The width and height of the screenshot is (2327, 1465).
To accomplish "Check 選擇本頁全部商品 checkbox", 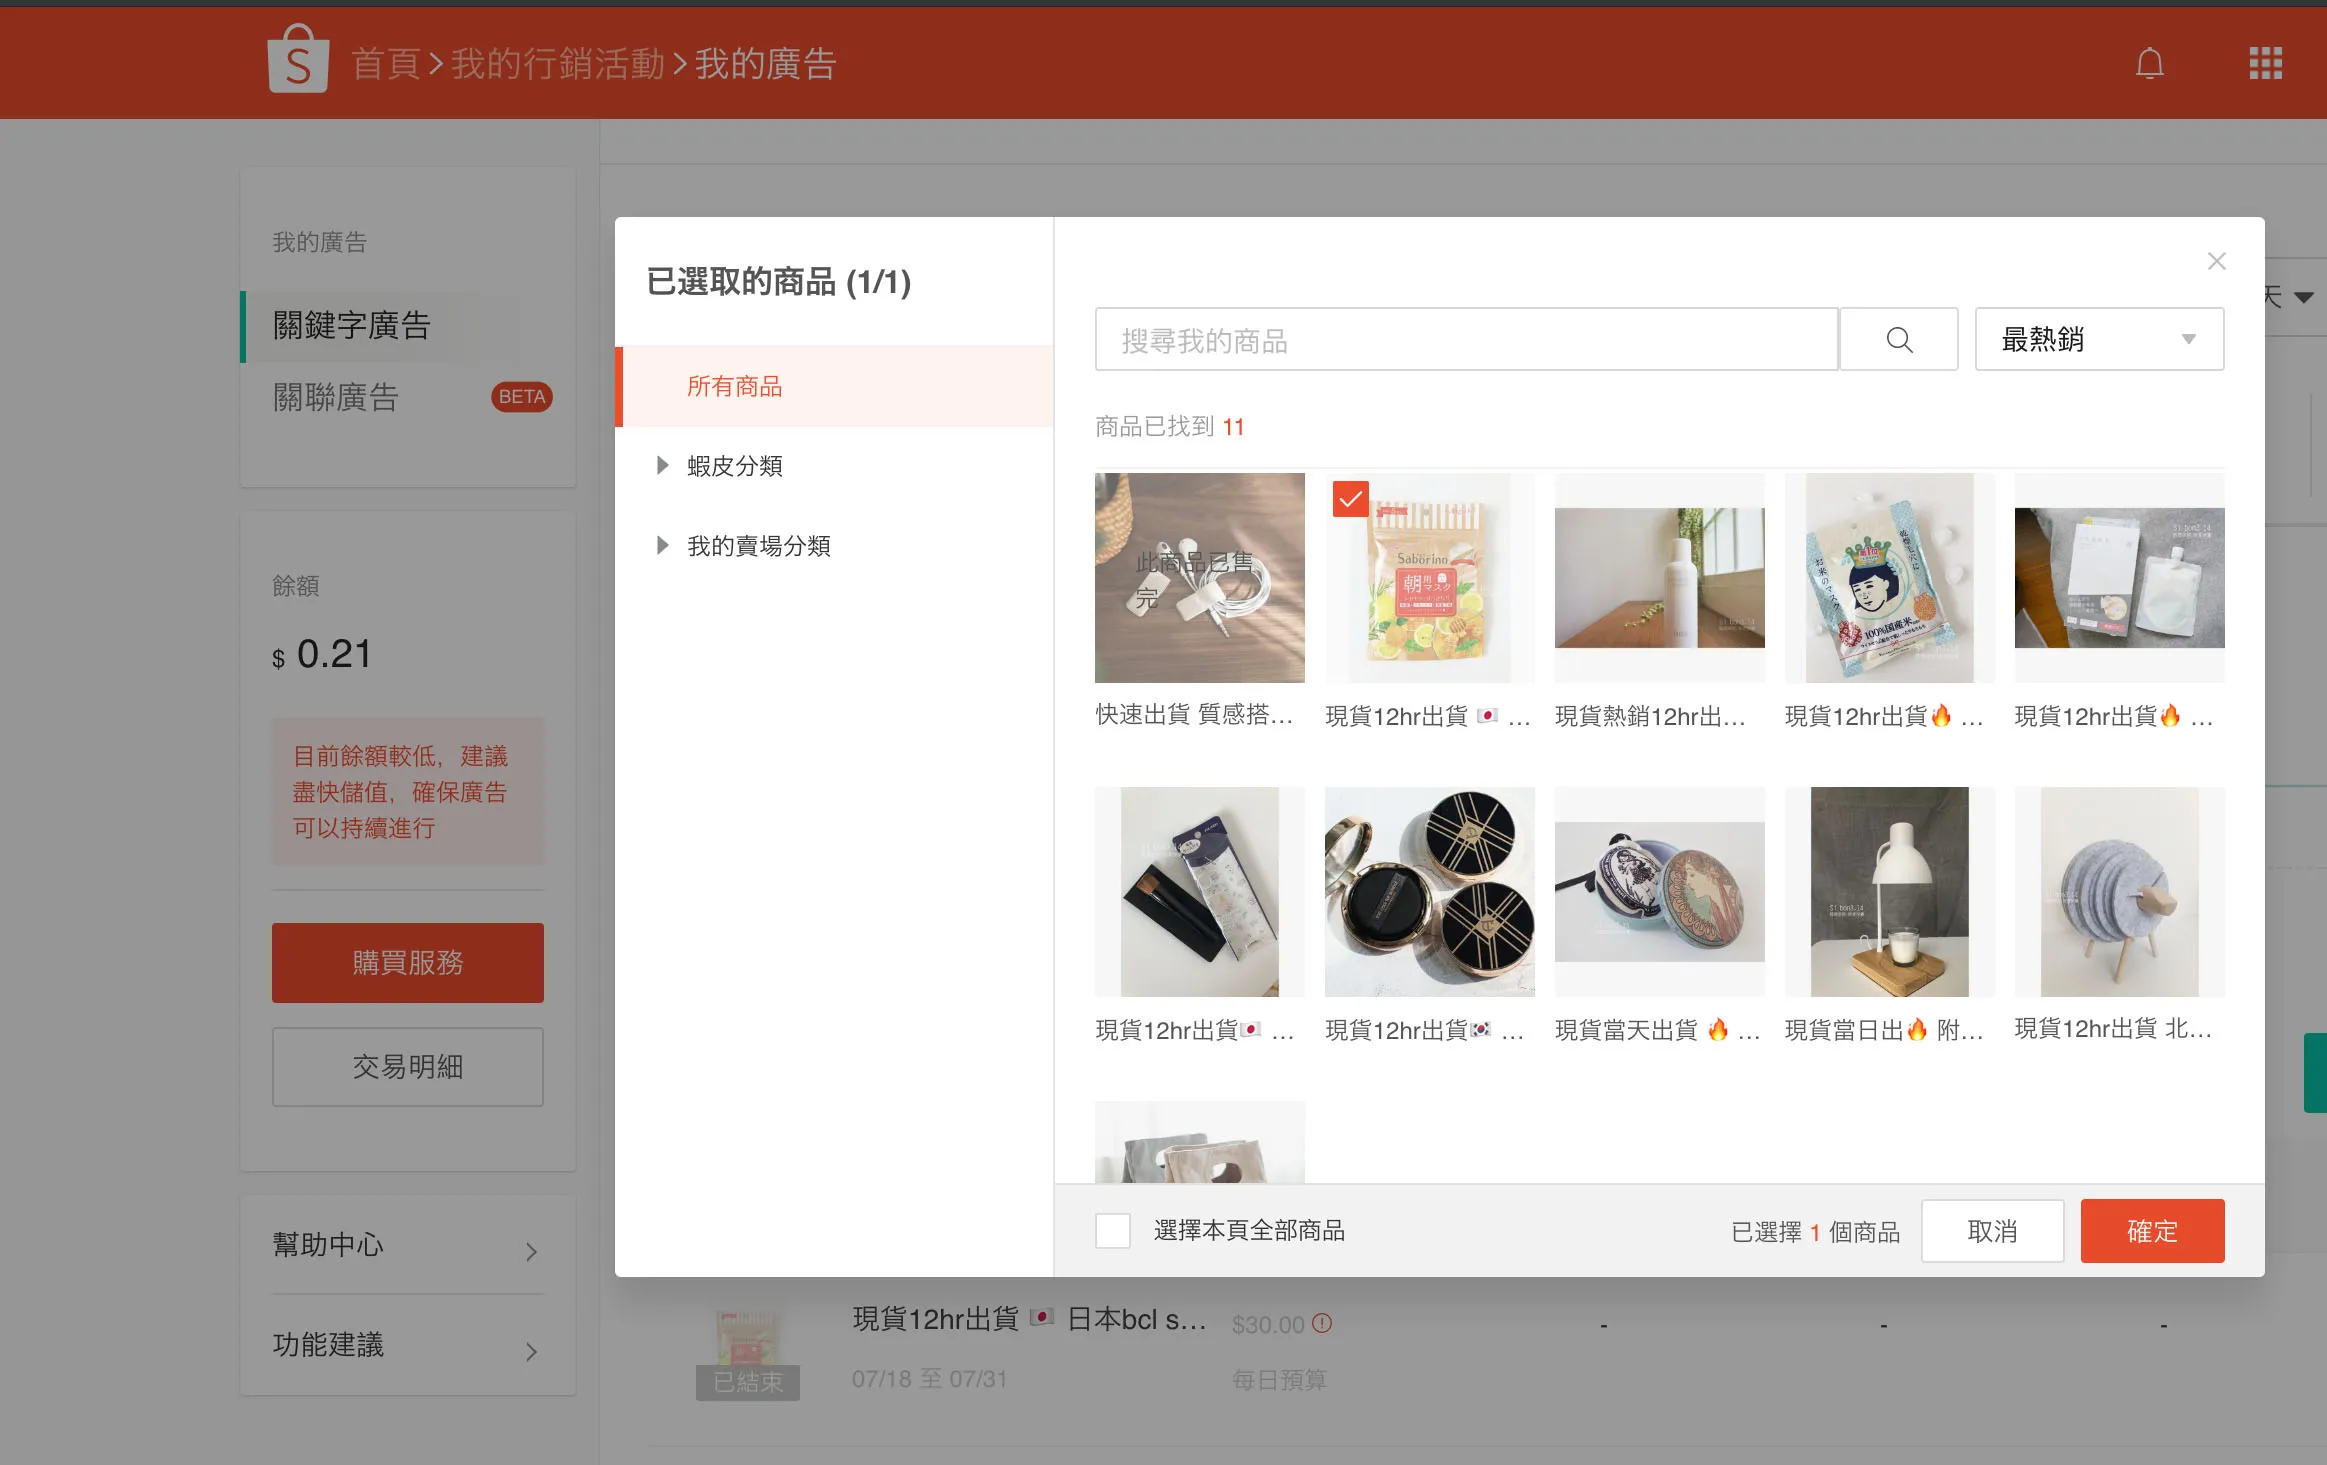I will point(1112,1230).
